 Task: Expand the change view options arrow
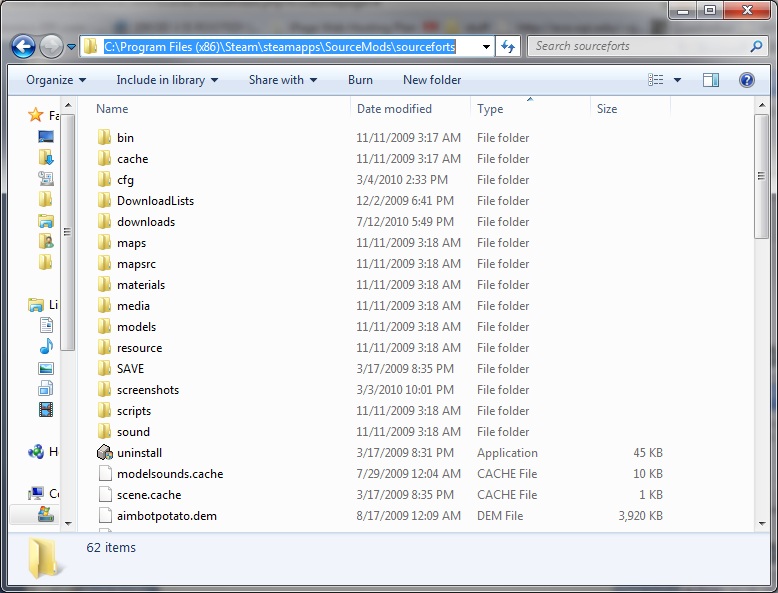tap(677, 80)
